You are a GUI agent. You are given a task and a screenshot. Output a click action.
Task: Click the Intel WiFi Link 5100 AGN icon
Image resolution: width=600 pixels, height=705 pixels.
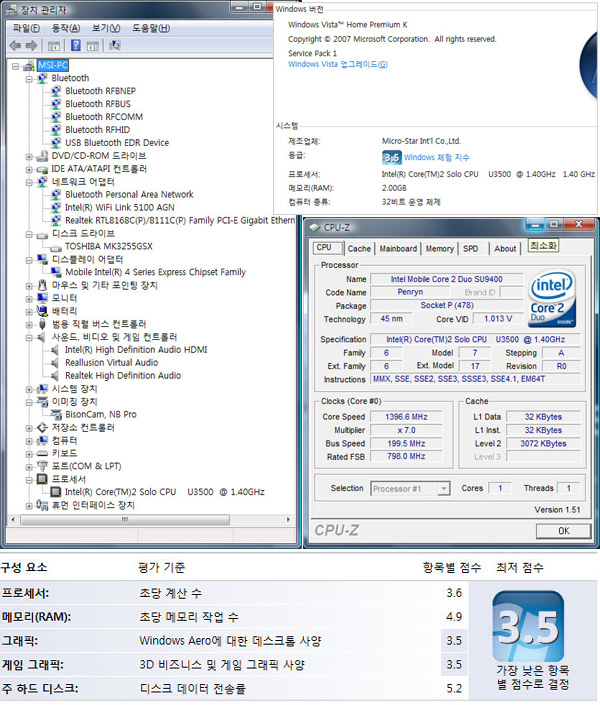(56, 208)
